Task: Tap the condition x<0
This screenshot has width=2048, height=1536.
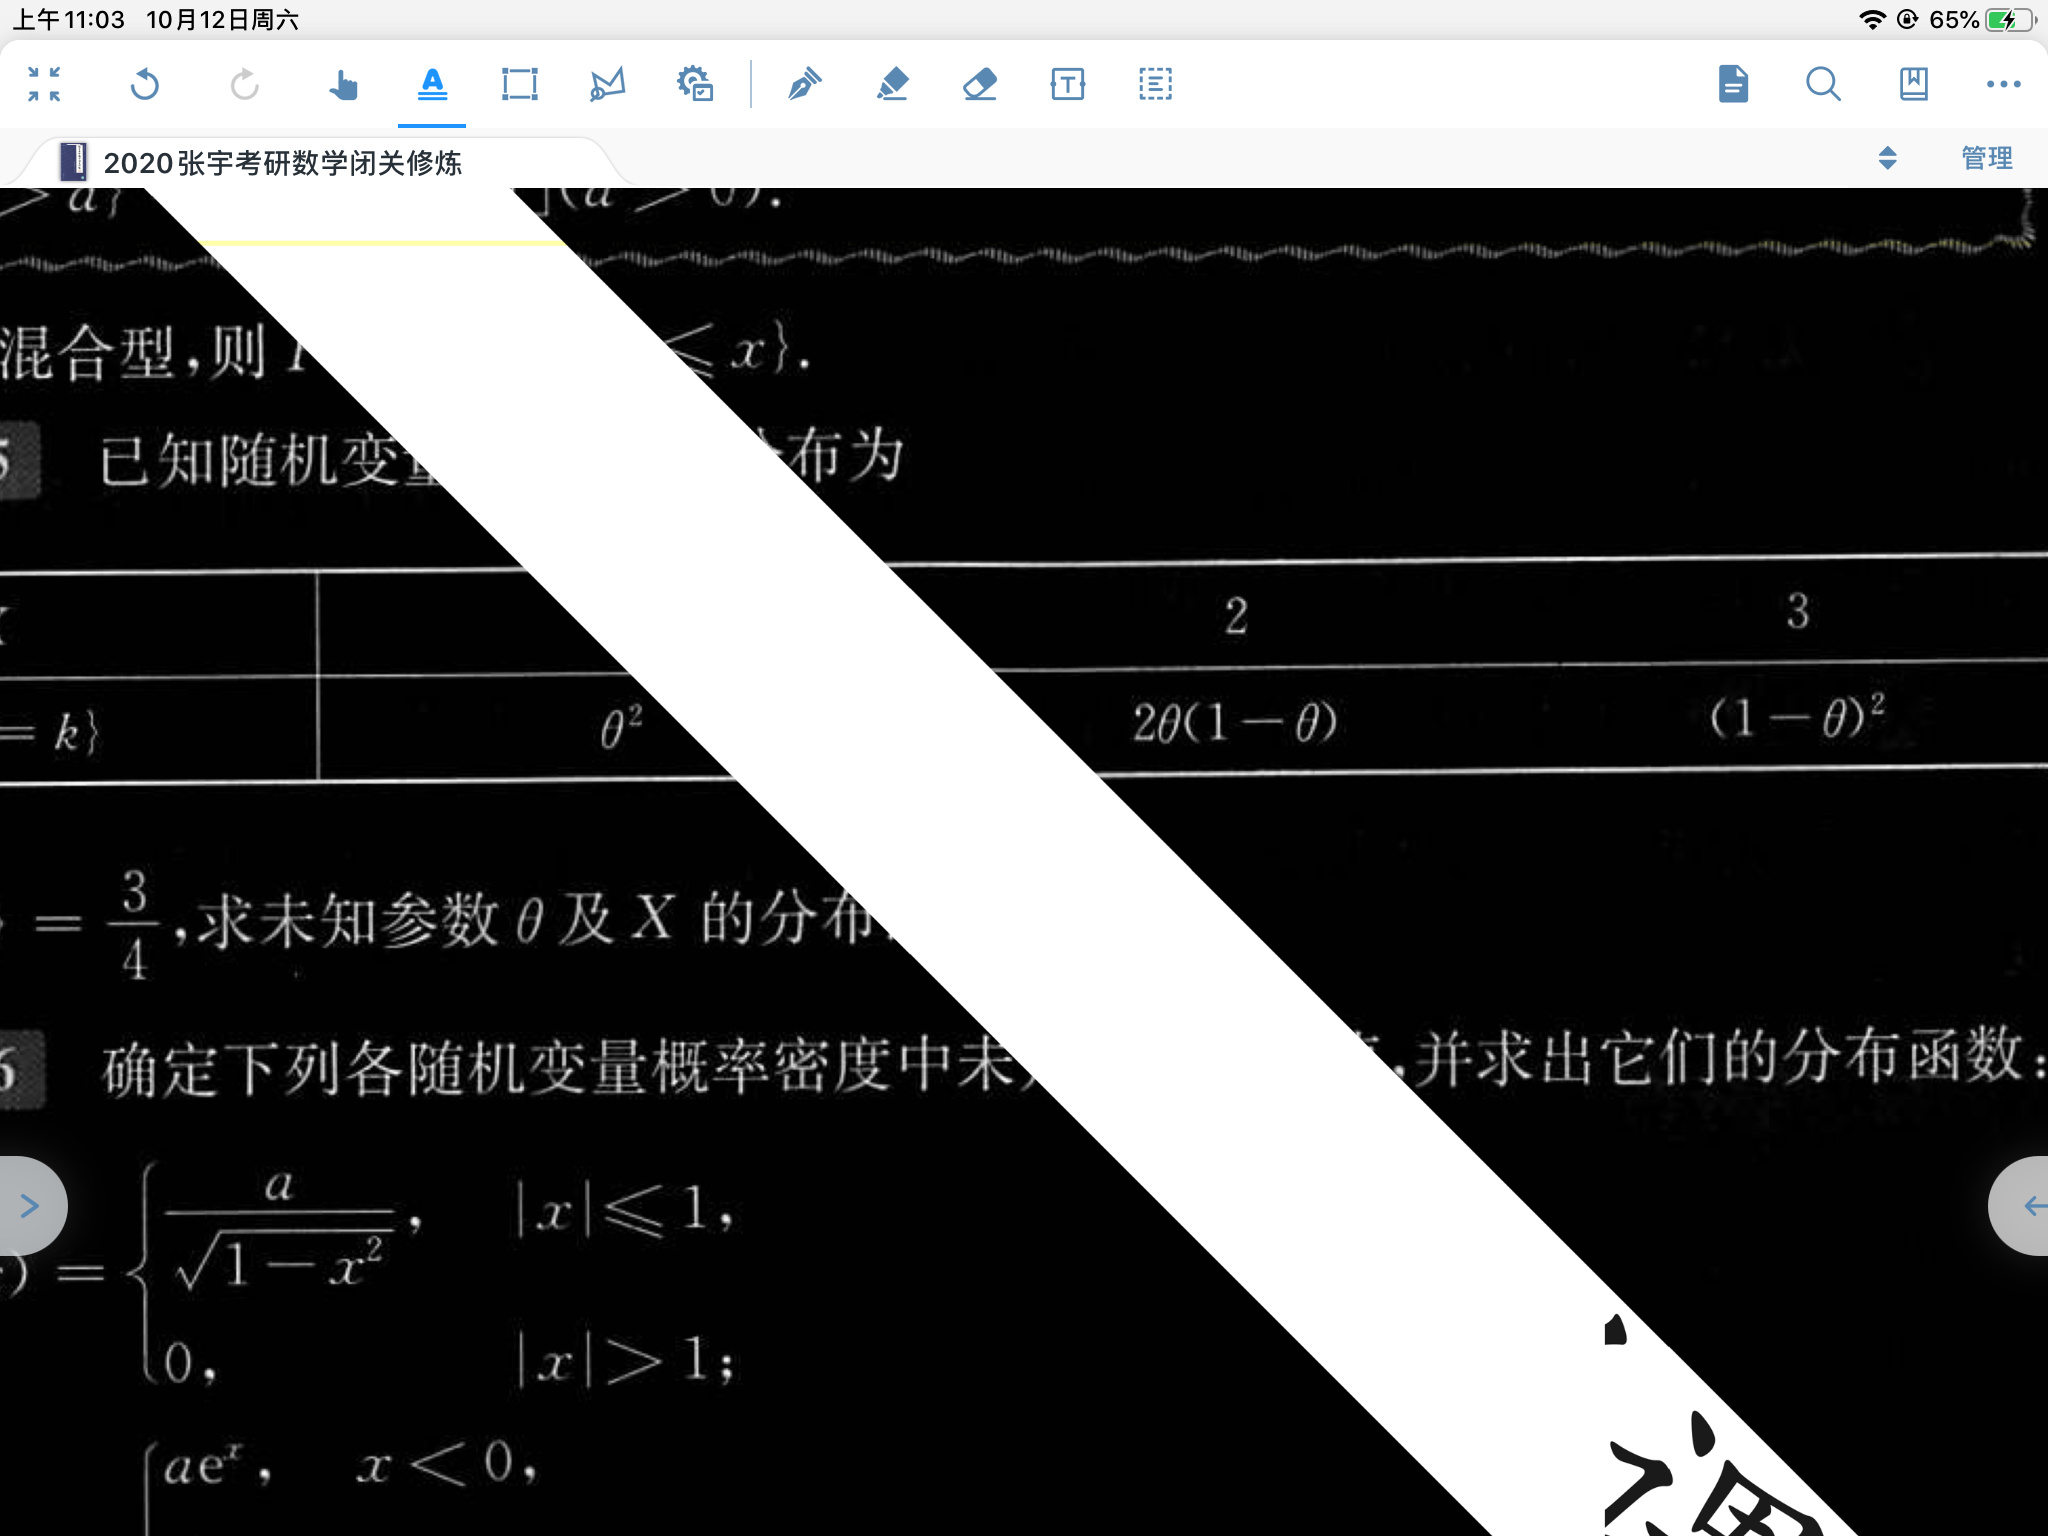Action: point(437,1465)
